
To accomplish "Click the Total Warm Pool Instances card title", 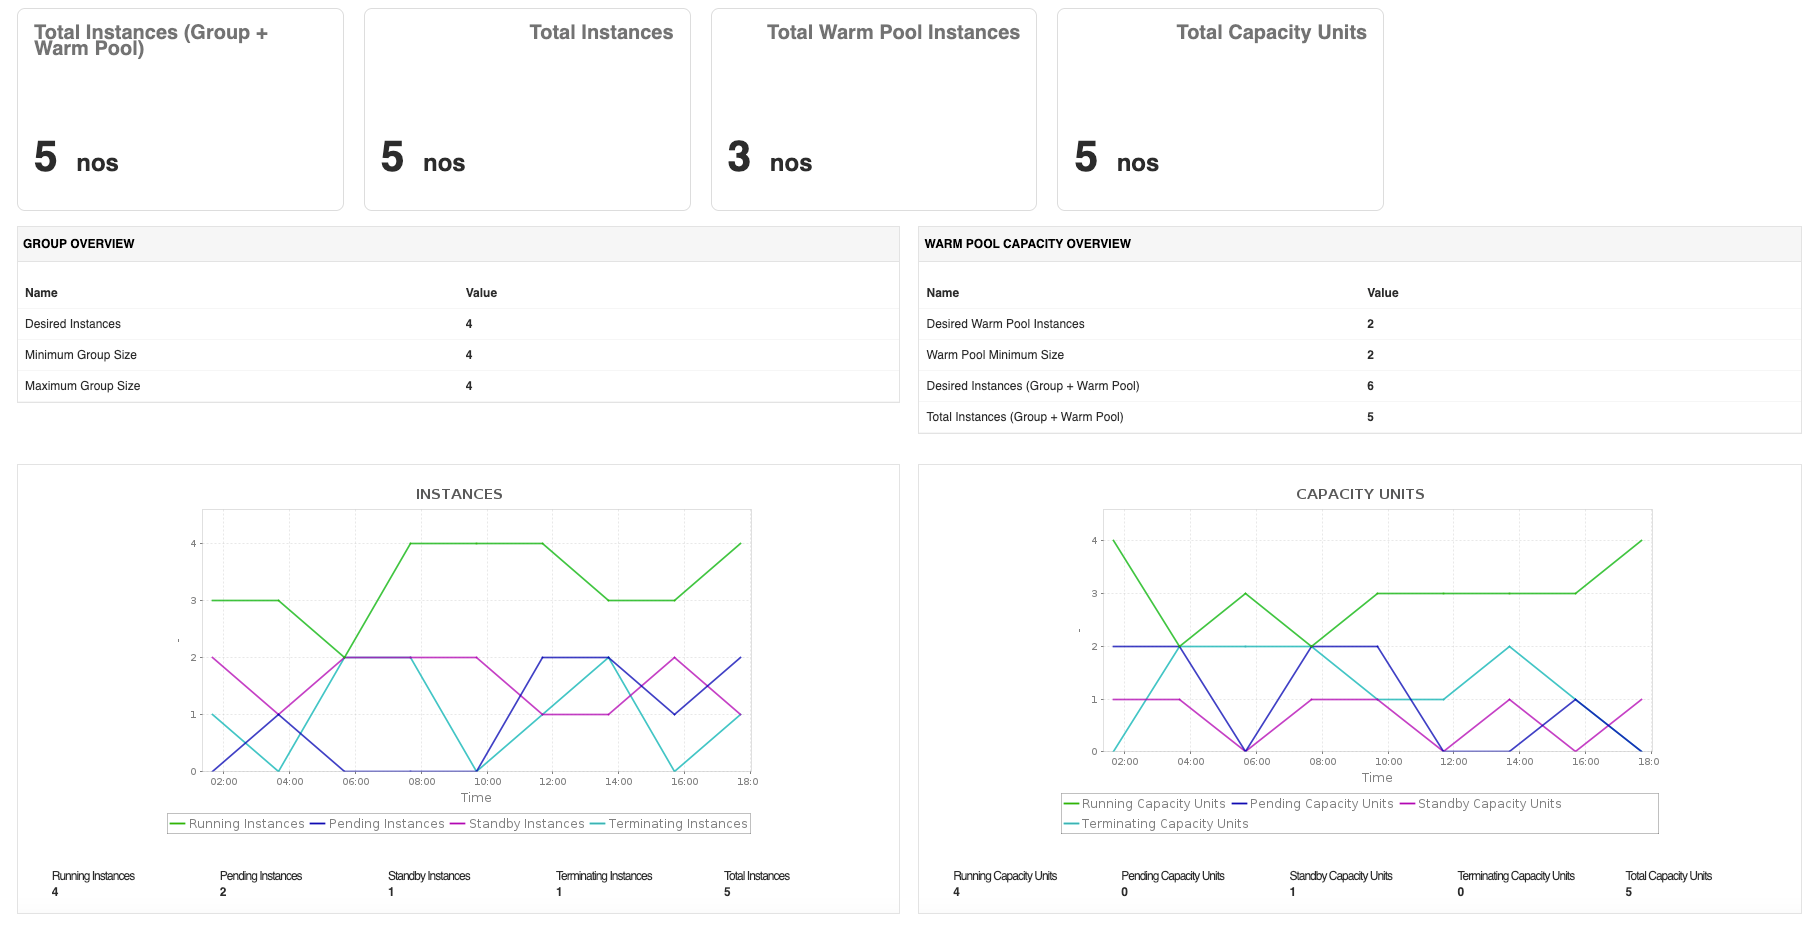I will tap(893, 32).
